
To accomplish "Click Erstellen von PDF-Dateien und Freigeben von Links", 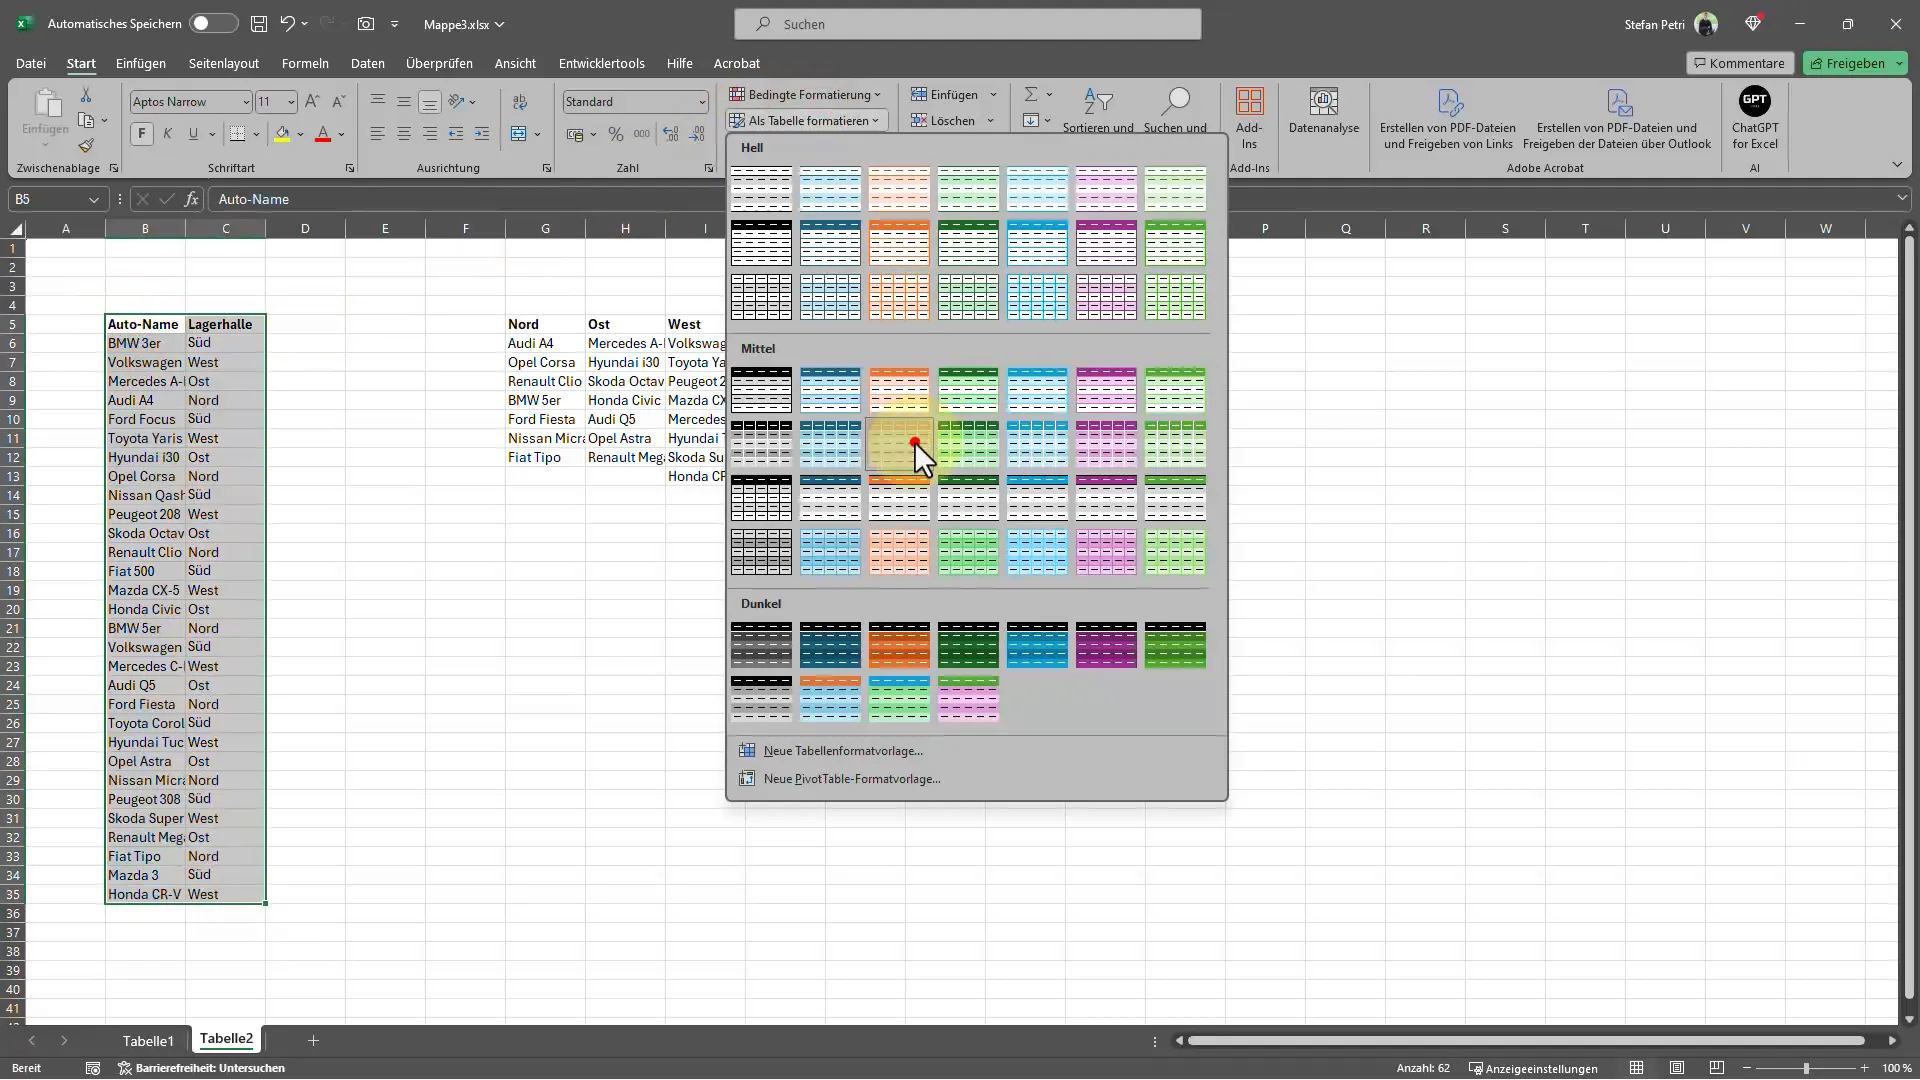I will click(1448, 118).
